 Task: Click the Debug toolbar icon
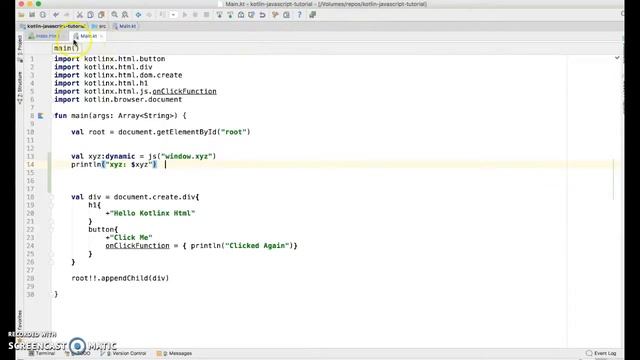196,15
